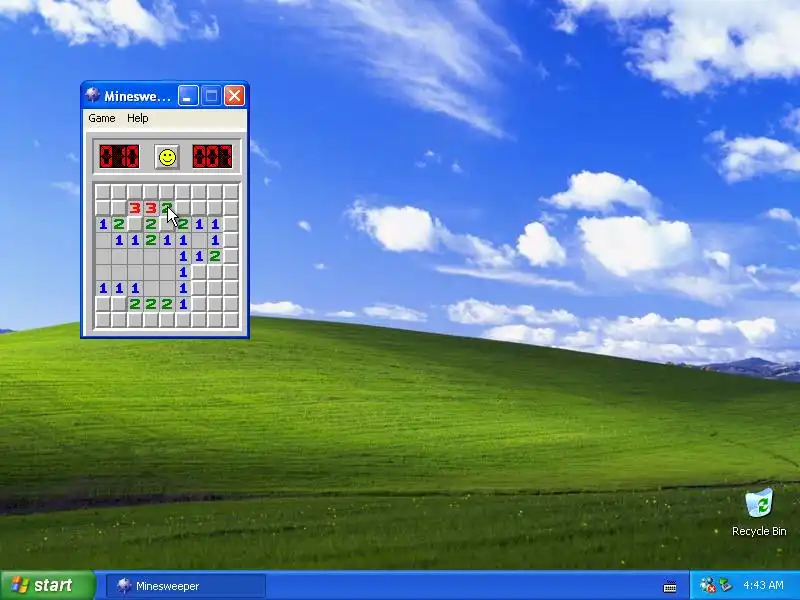Click the right red 3 tile
800x600 pixels.
[x=151, y=208]
